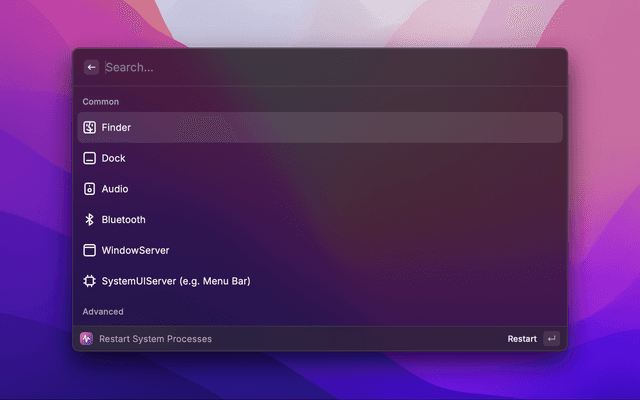Screen dimensions: 640x400
Task: Select the WindowServer entry label
Action: click(x=135, y=250)
